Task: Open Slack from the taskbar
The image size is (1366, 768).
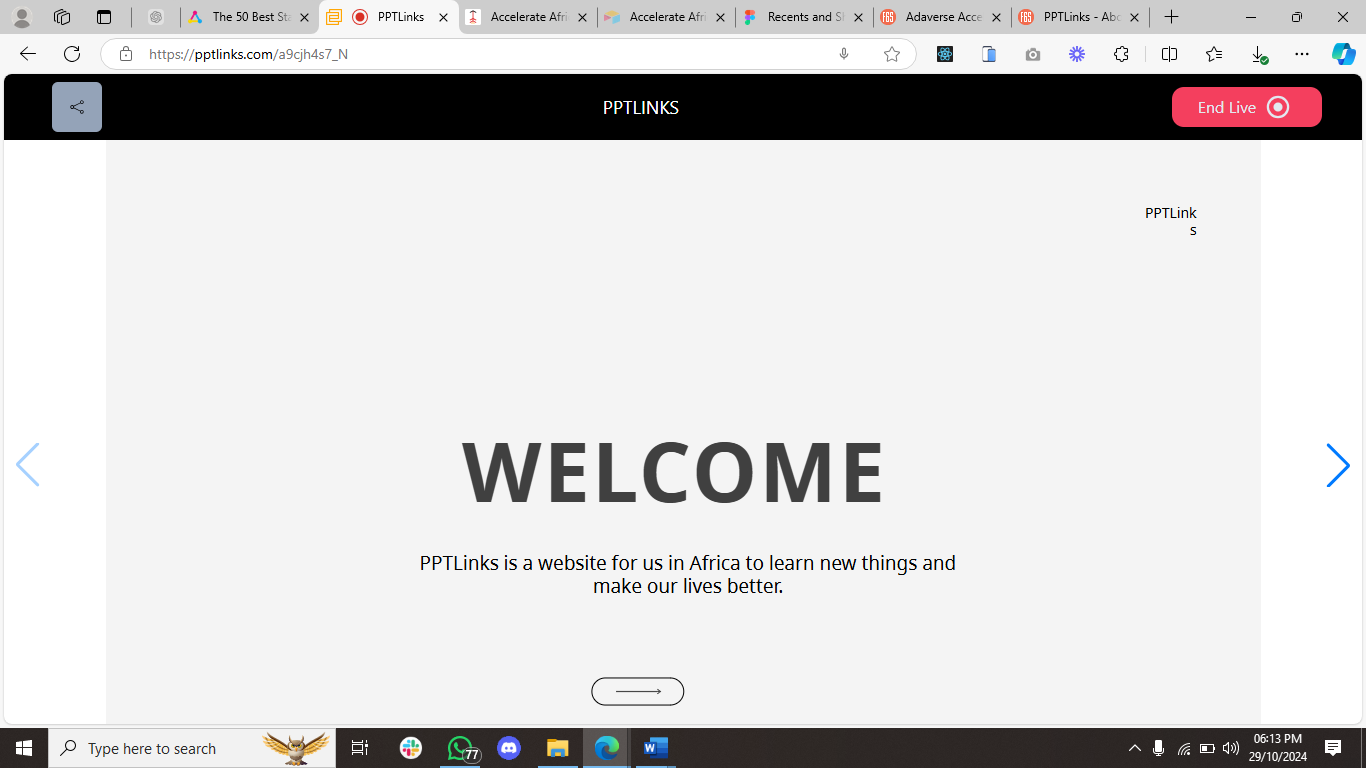Action: [x=411, y=748]
